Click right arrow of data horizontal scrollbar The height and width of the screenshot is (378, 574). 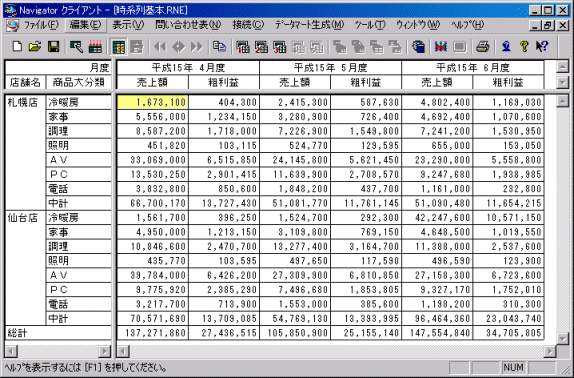coord(549,351)
